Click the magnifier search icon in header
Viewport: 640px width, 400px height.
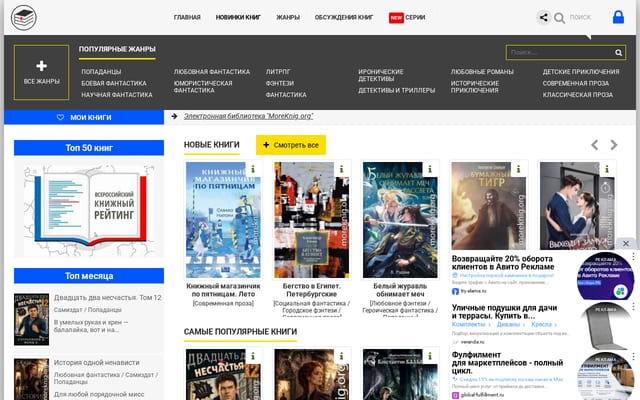pos(560,18)
